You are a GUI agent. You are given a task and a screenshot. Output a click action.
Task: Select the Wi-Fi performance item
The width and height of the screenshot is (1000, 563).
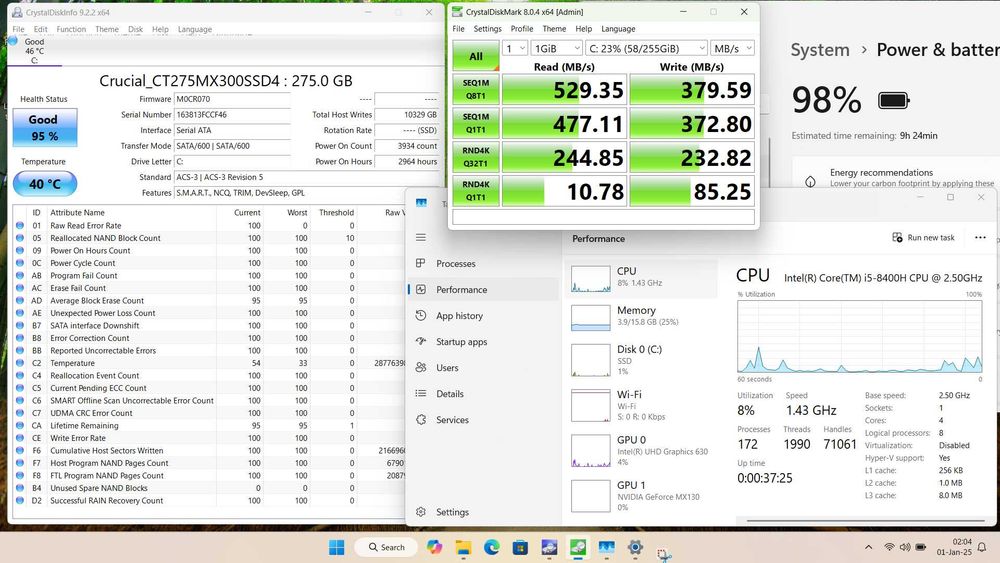[641, 404]
